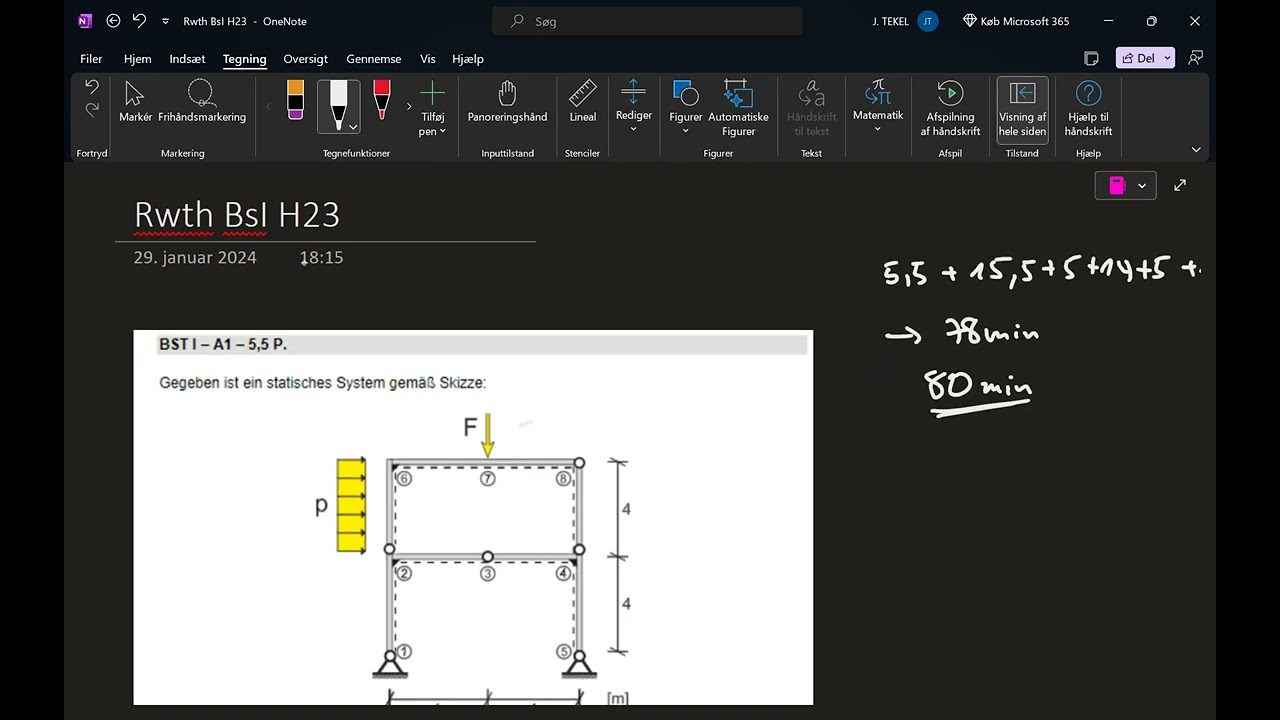Image resolution: width=1280 pixels, height=720 pixels.
Task: Select the Frihåndsmarkering lasso tool
Action: [202, 102]
